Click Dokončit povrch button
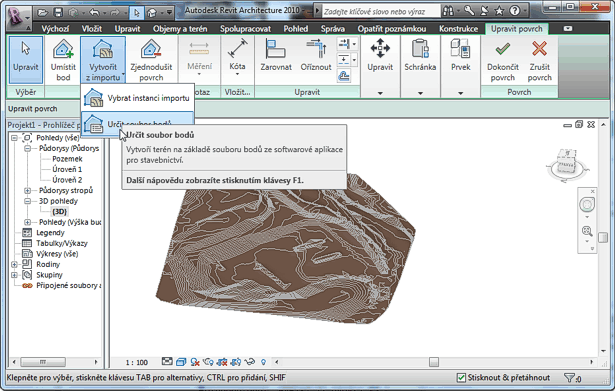 click(502, 60)
